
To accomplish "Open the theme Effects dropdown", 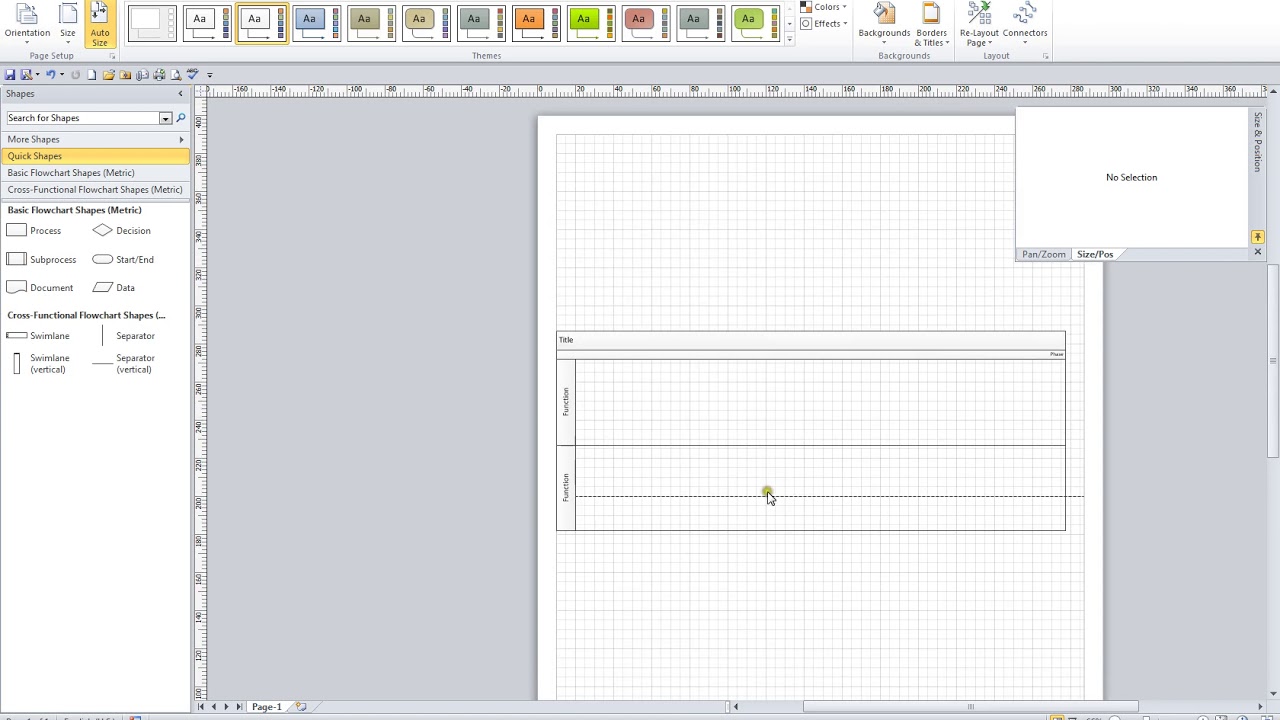I will tap(824, 23).
